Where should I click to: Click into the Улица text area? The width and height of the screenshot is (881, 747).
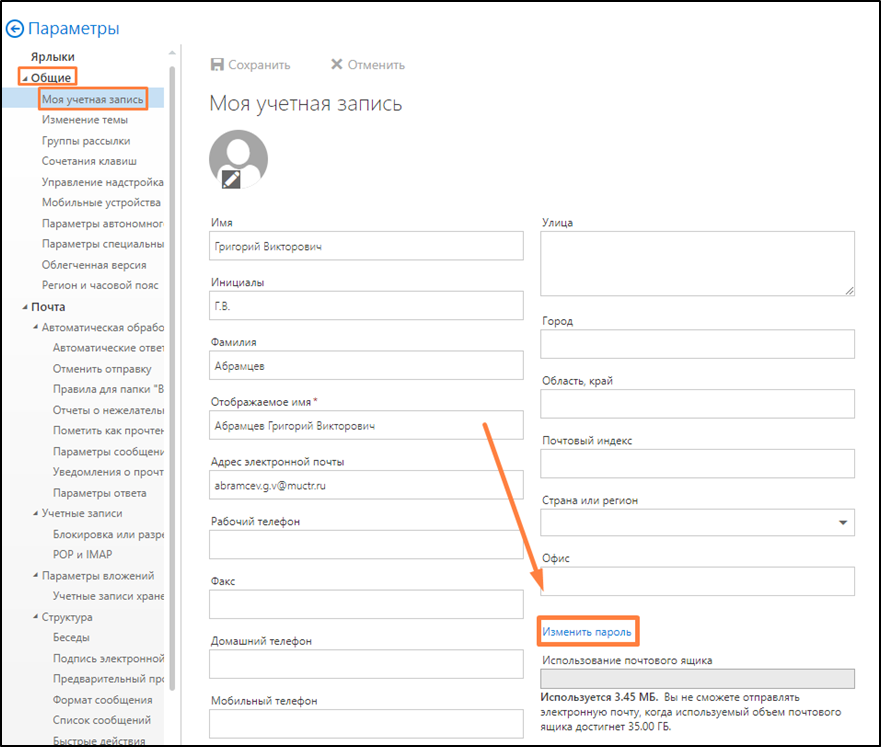tap(697, 264)
